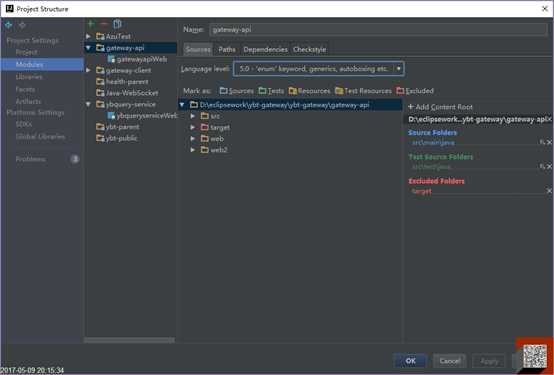Open the Language level dropdown
554x375 pixels.
coord(318,69)
